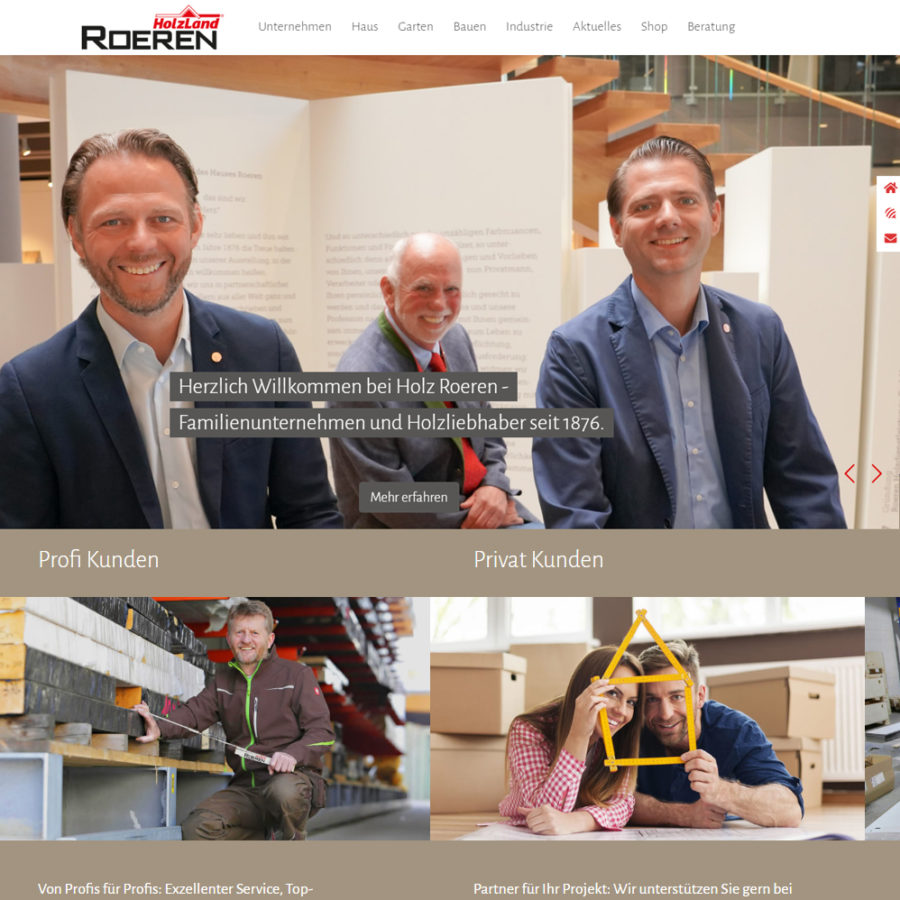Click the red house icon in side panel
Viewport: 900px width, 900px height.
pyautogui.click(x=890, y=188)
